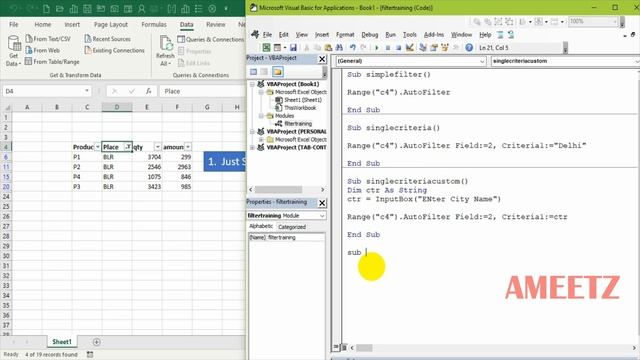Viewport: 640px width, 360px height.
Task: Click View Code icon in Project panel
Action: pyautogui.click(x=253, y=72)
